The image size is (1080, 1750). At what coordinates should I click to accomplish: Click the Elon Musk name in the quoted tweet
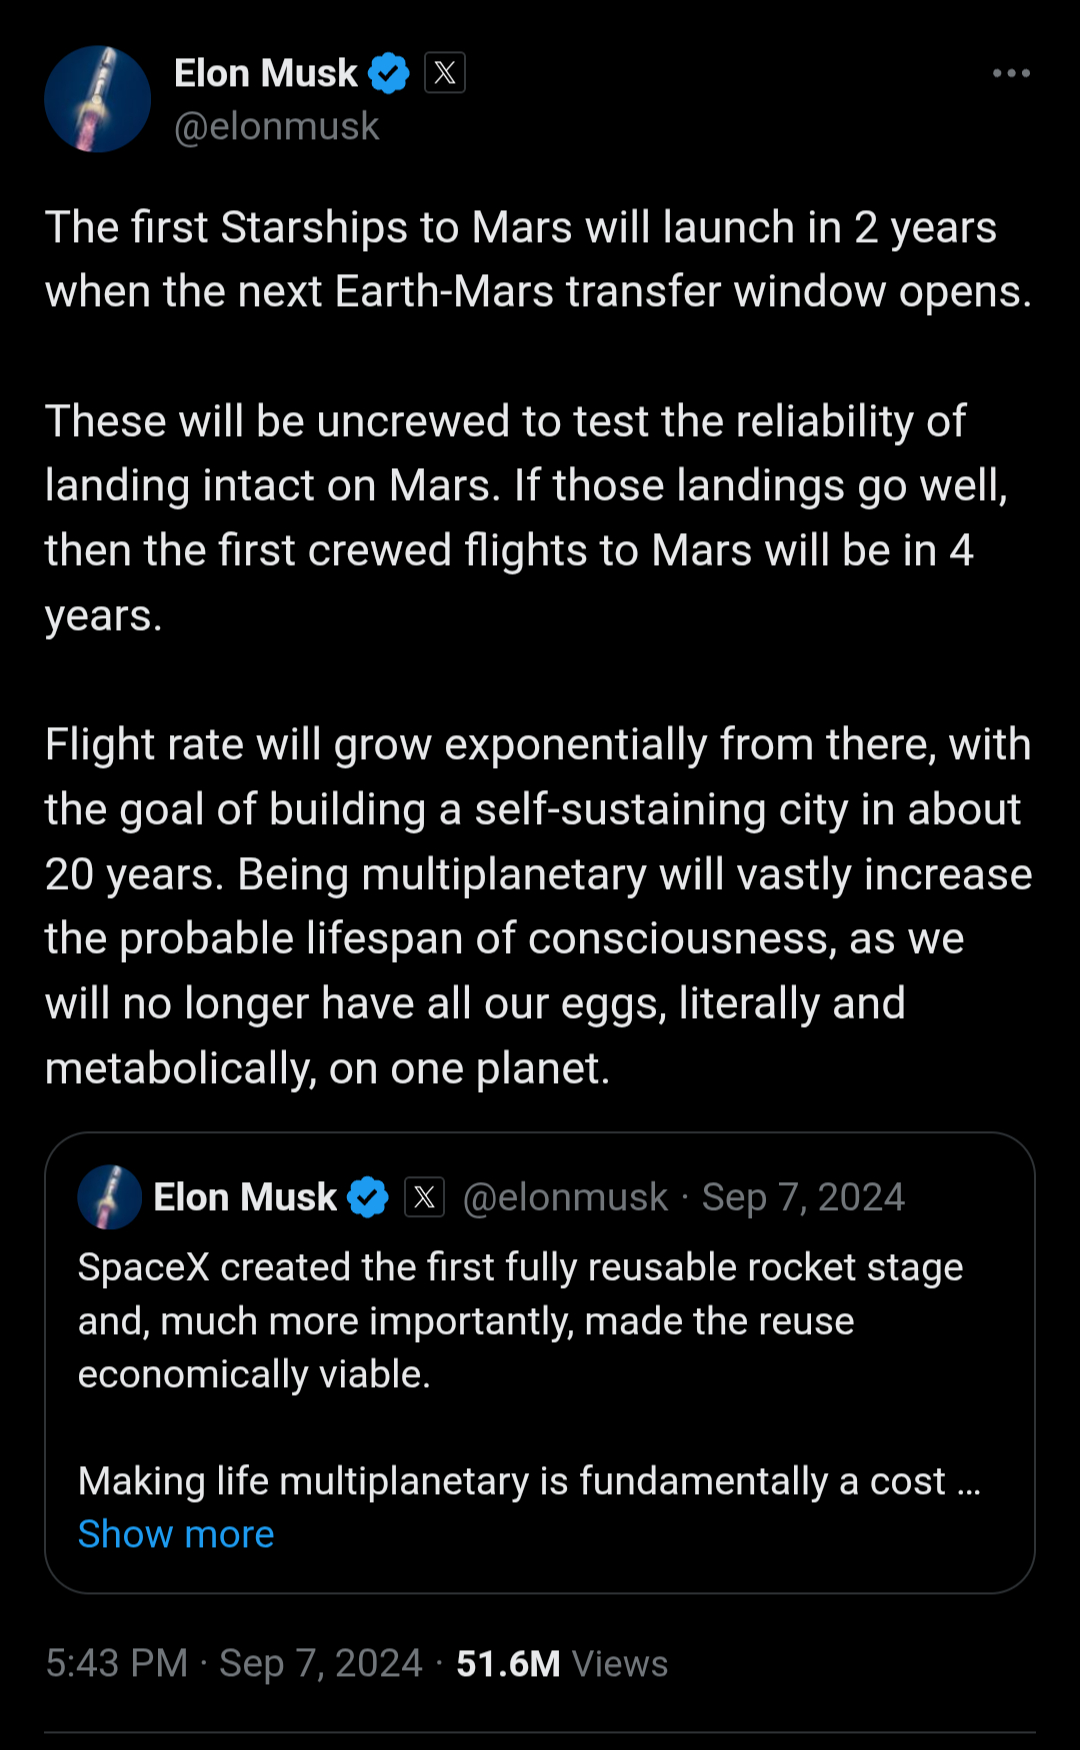coord(245,1197)
